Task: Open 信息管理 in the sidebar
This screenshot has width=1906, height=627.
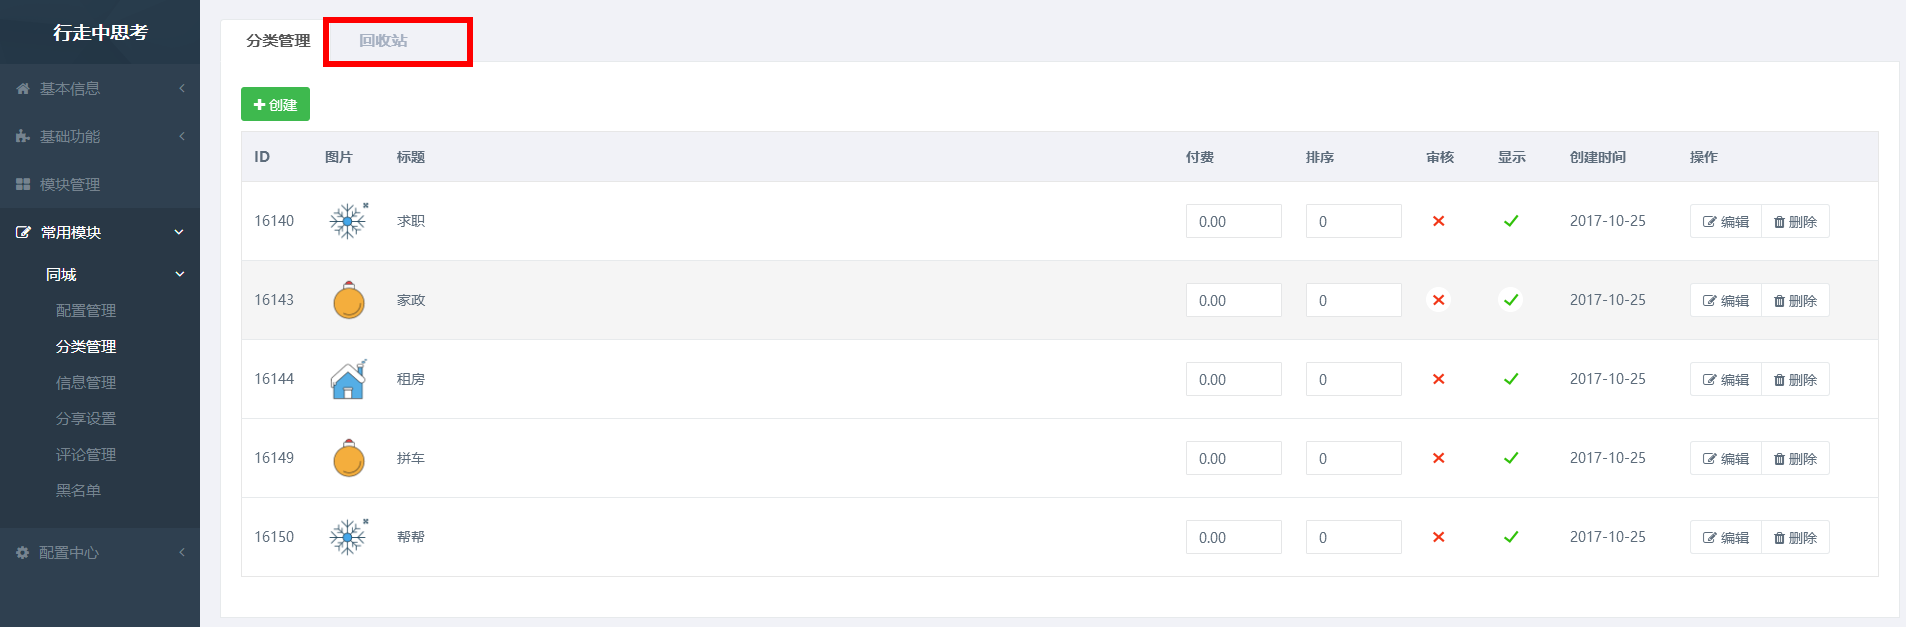Action: (x=86, y=383)
